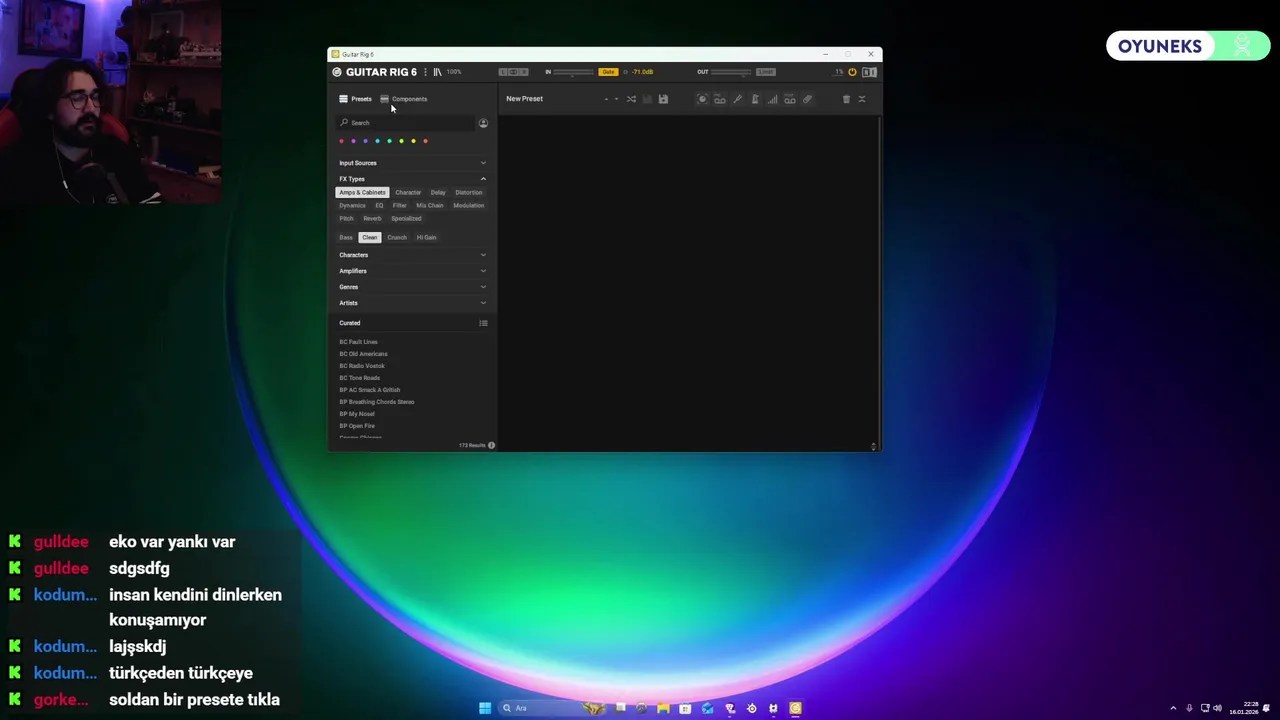
Task: Open File Explorer from the taskbar
Action: [x=663, y=708]
